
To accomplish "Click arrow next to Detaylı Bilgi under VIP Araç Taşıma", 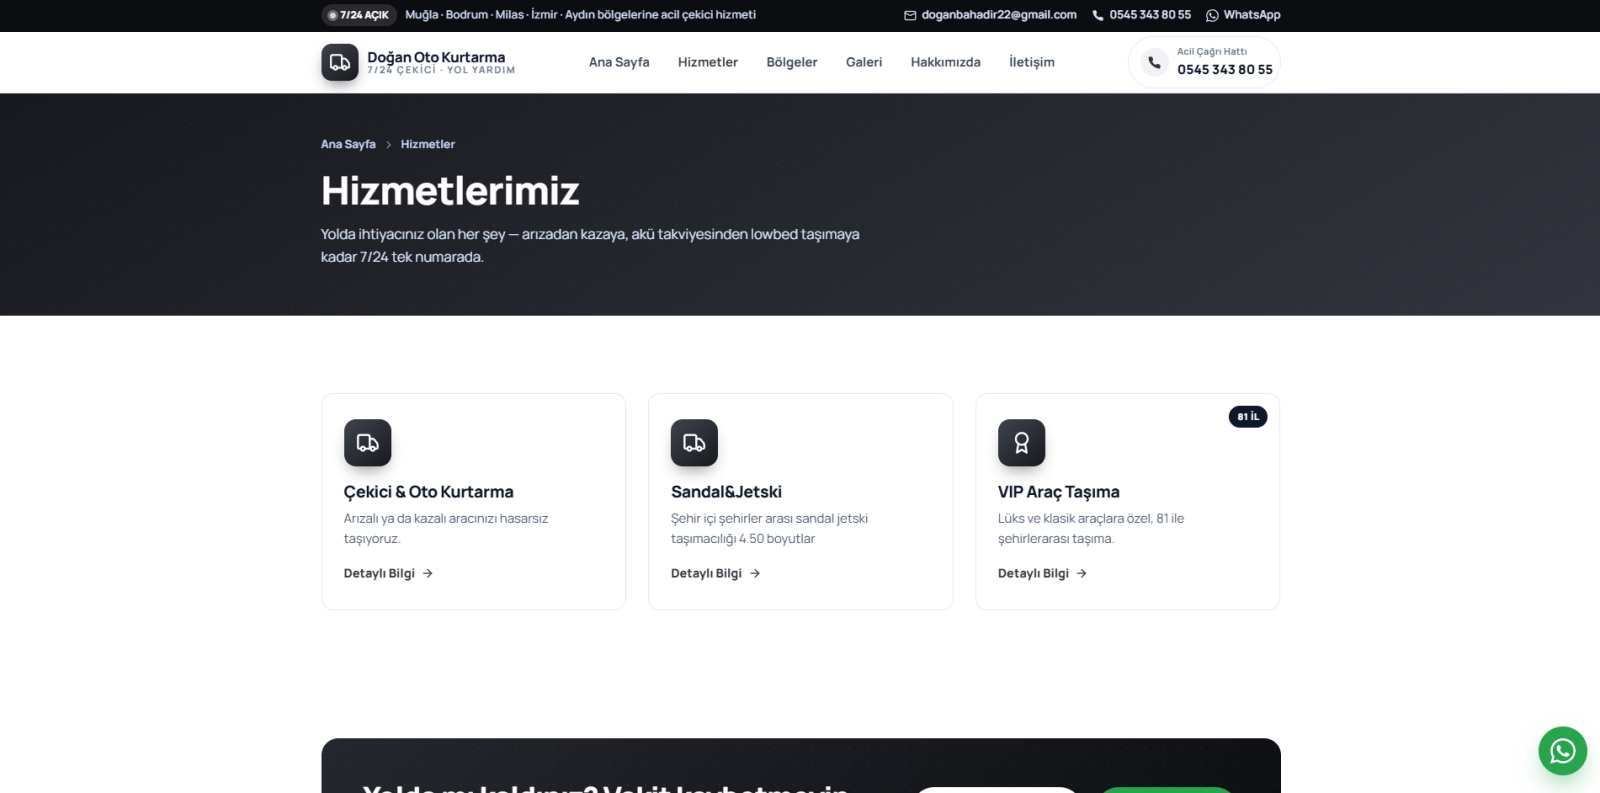I will point(1082,574).
